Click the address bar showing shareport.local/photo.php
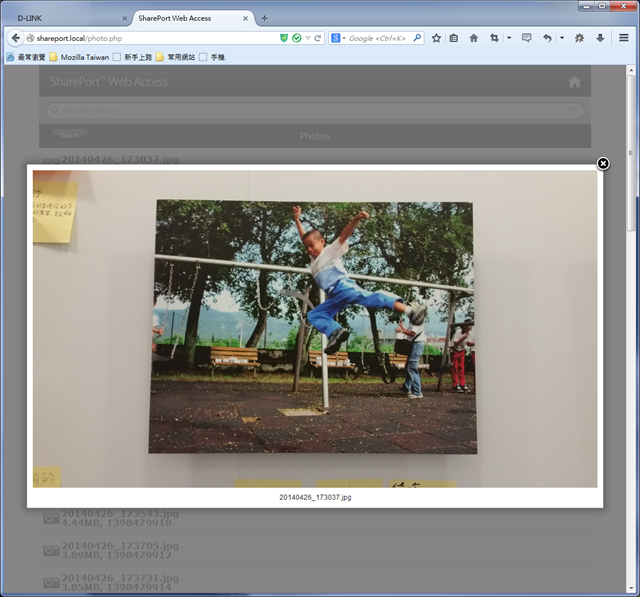Image resolution: width=640 pixels, height=597 pixels. [x=155, y=38]
